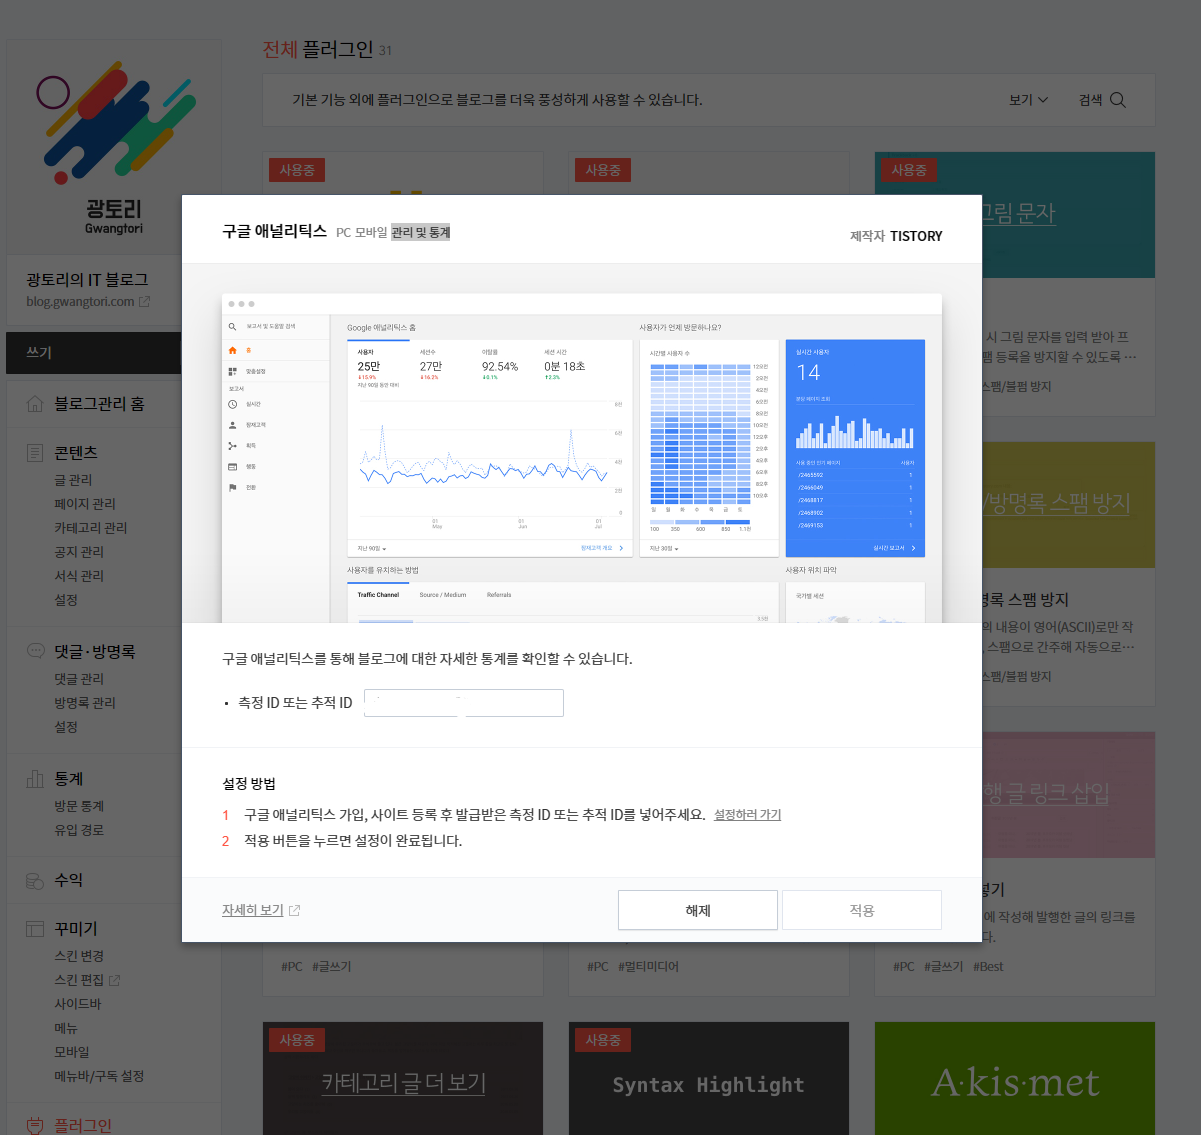Click the Google Analytics dashboard preview image

[582, 458]
